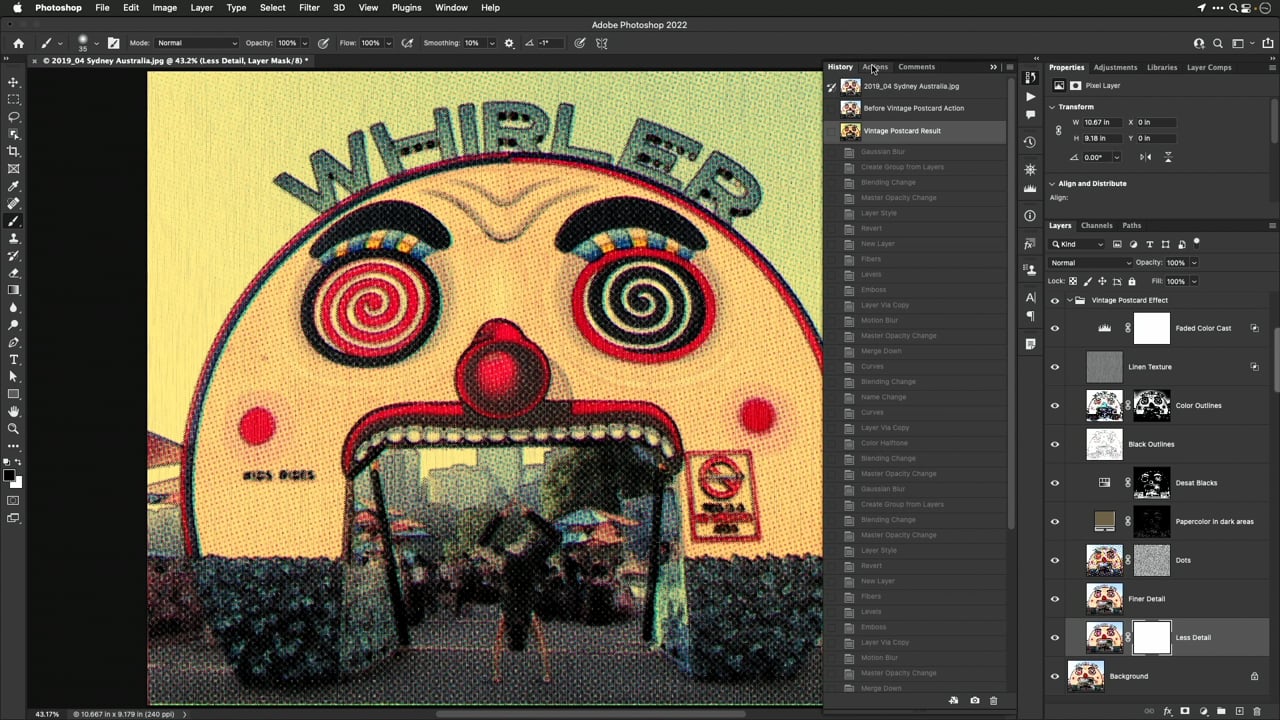Collapse the Vintage Postcard Effect group
This screenshot has height=720, width=1280.
(1069, 300)
